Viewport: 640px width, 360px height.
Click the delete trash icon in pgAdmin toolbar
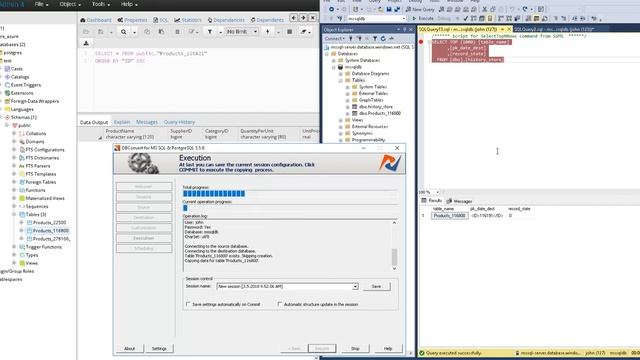tap(177, 32)
